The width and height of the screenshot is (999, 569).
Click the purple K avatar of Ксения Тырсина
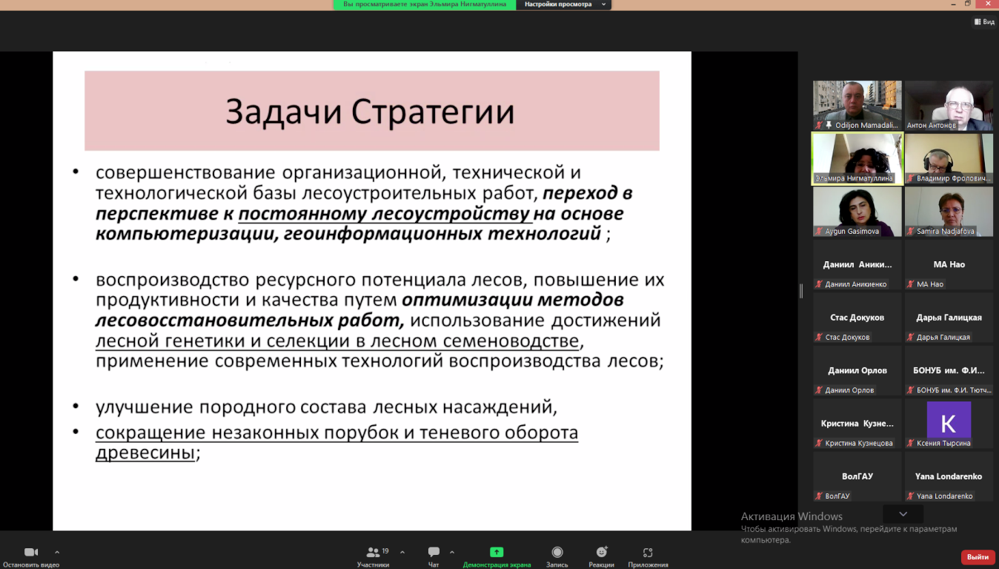[949, 421]
